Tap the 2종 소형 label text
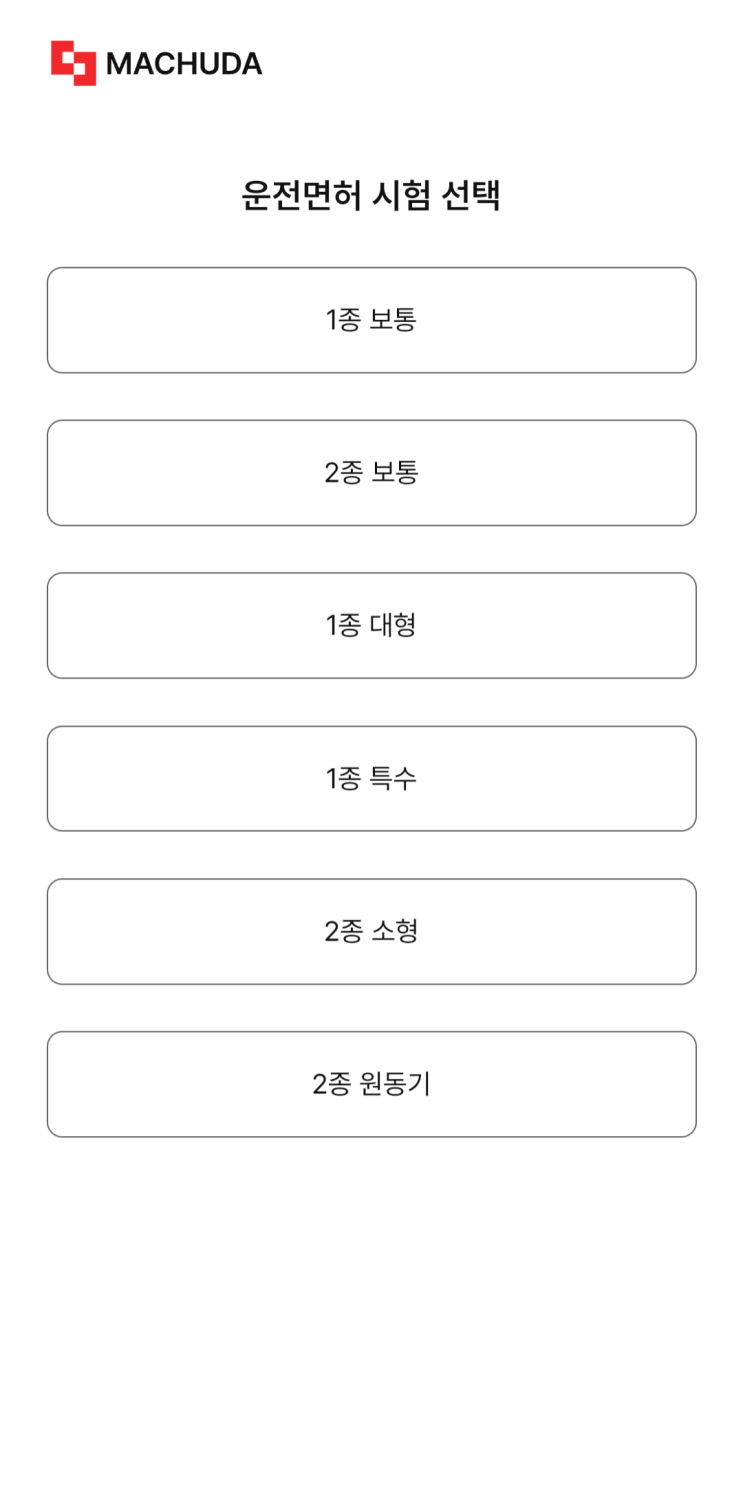The height and width of the screenshot is (1498, 743). (x=371, y=932)
